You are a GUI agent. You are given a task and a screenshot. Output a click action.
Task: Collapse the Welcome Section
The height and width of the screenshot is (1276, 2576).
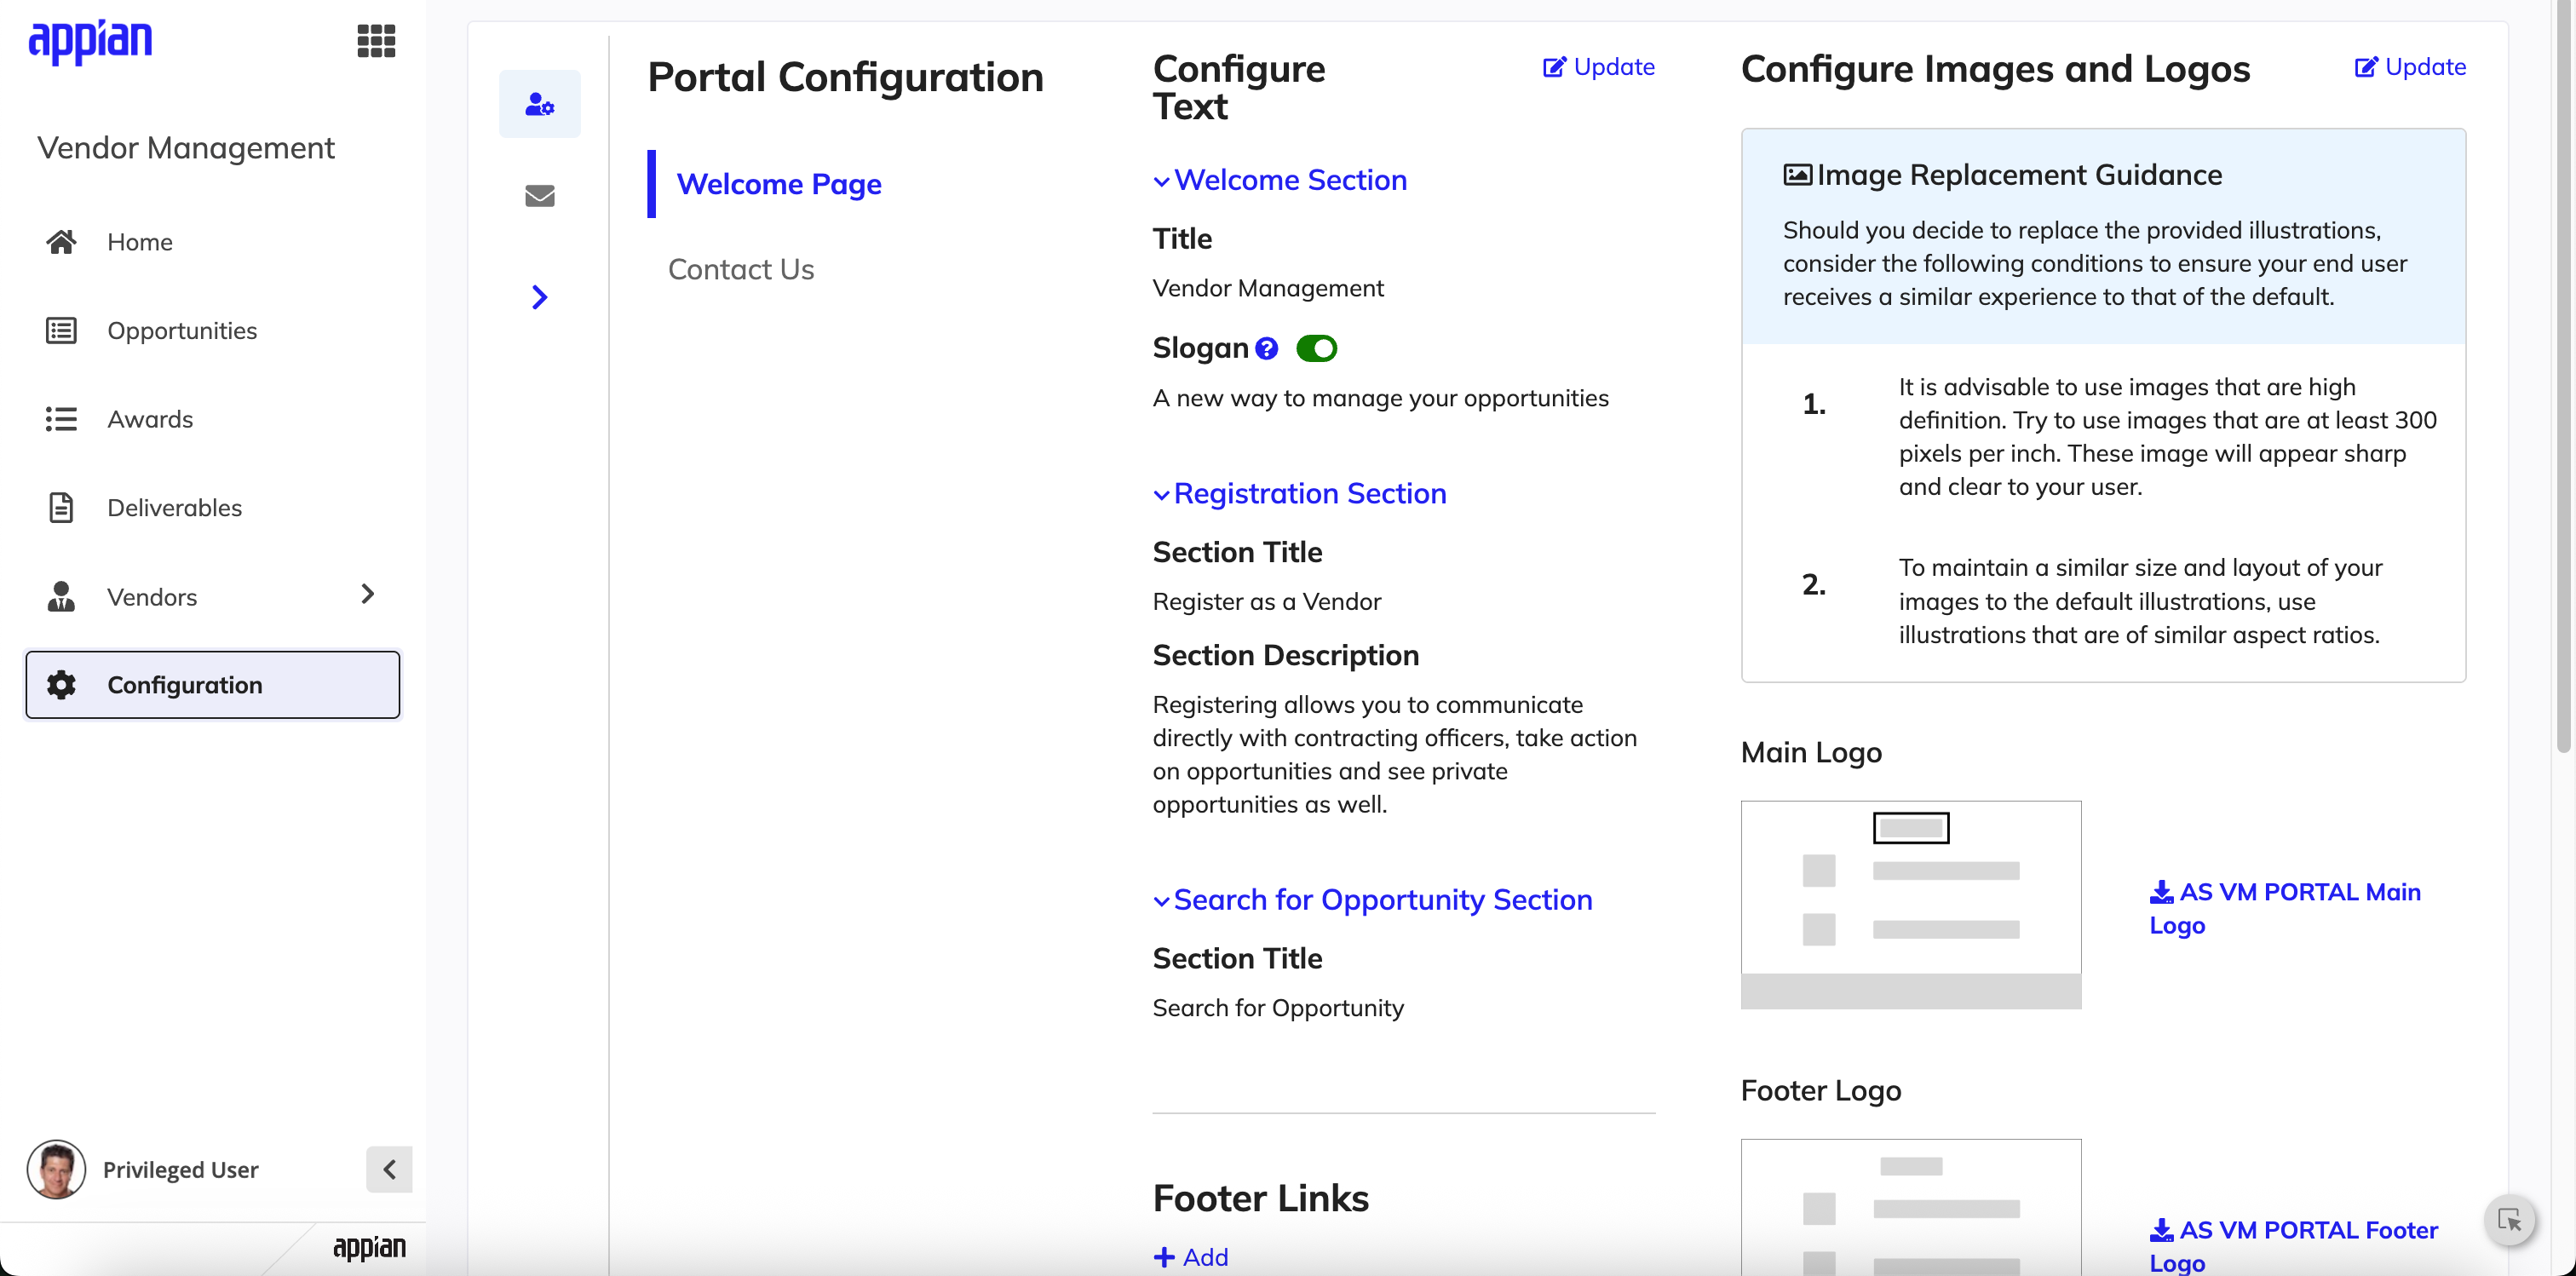[x=1280, y=180]
